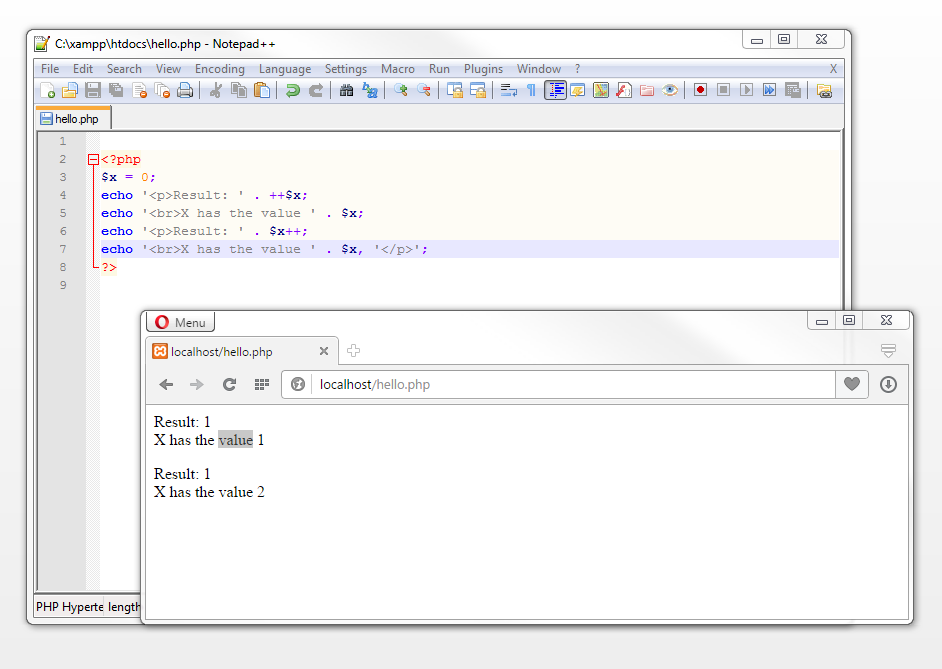The height and width of the screenshot is (669, 942).
Task: Expand Opera's tab menu at the right of the tab bar
Action: pos(887,351)
